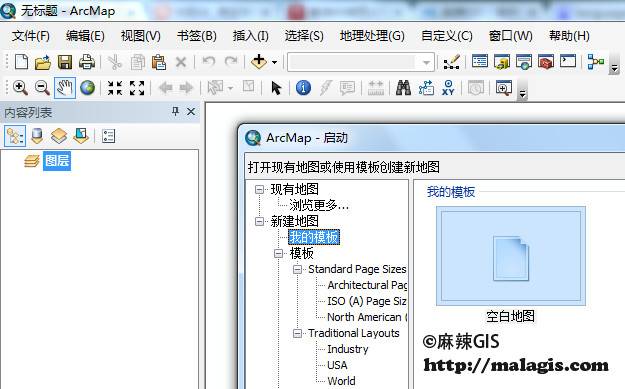The width and height of the screenshot is (625, 389).
Task: Go to next extent arrow
Action: tap(186, 88)
